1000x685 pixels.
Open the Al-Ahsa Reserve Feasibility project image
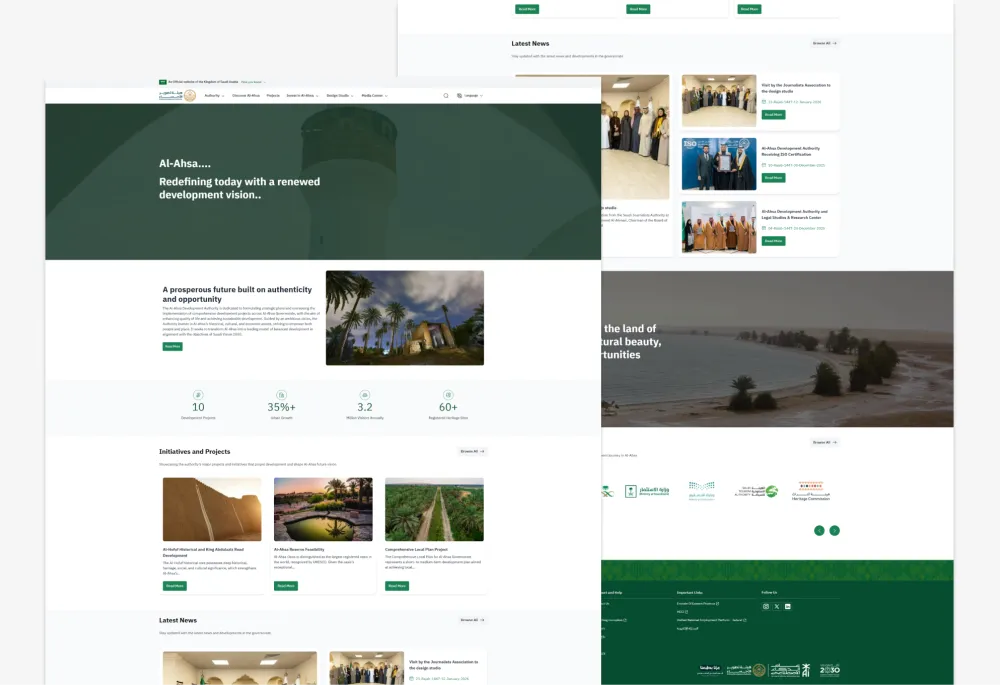(323, 510)
